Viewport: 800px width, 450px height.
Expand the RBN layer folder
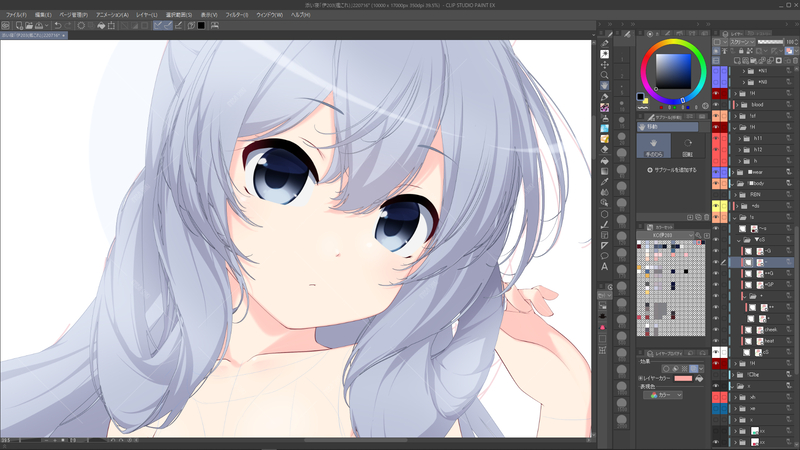coord(735,194)
